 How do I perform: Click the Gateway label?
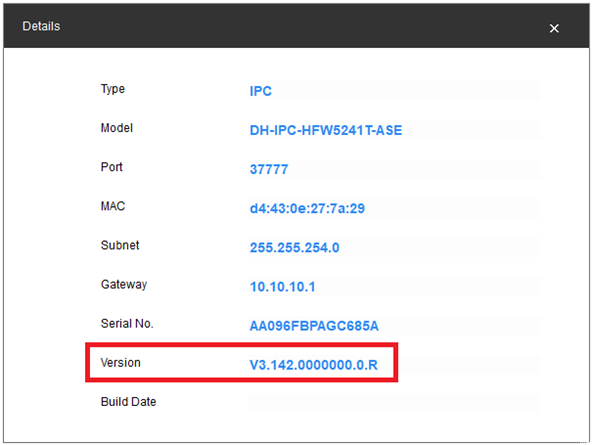click(124, 284)
